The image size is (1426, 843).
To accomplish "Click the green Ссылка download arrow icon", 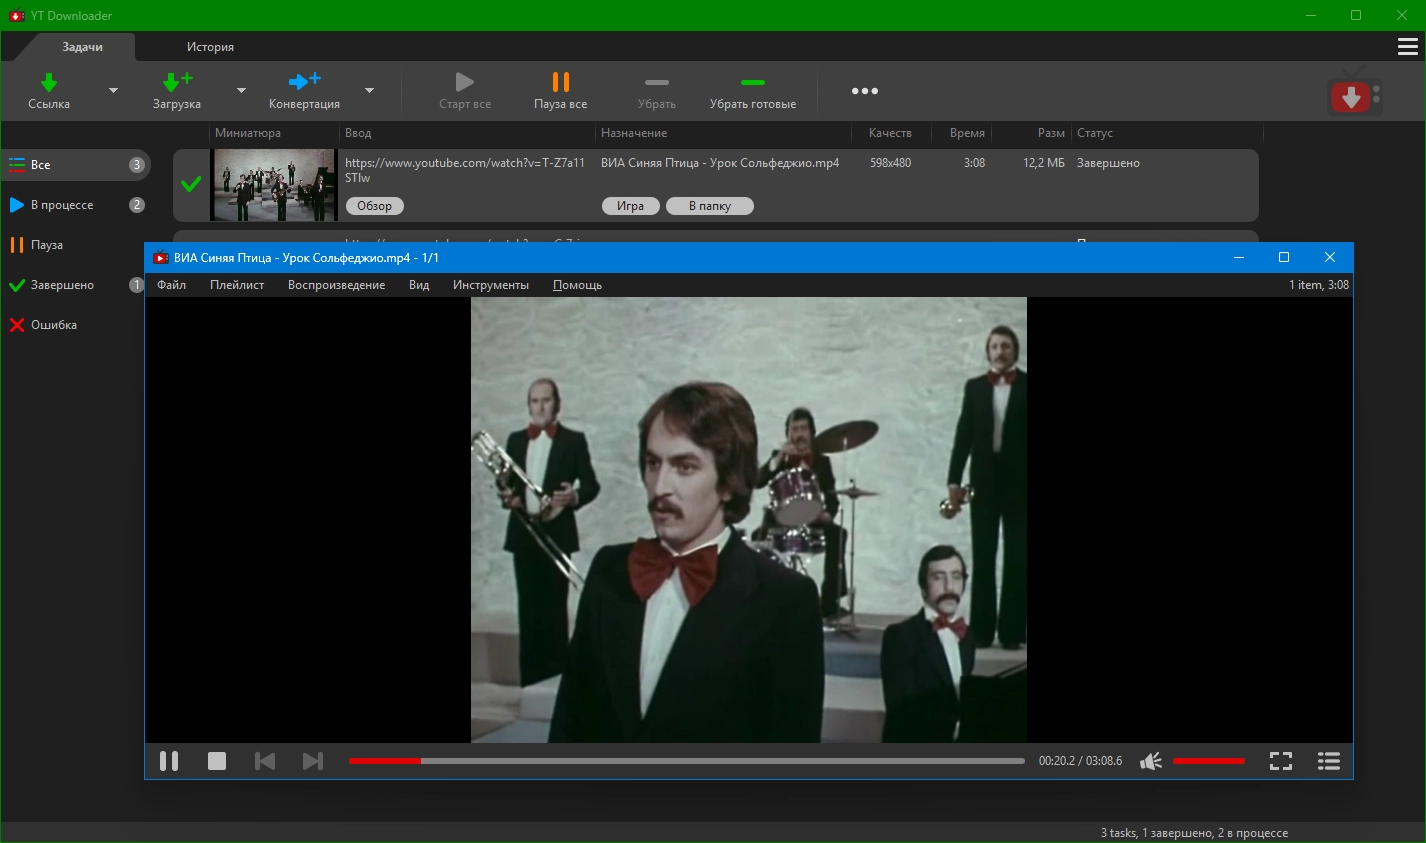I will pos(48,83).
